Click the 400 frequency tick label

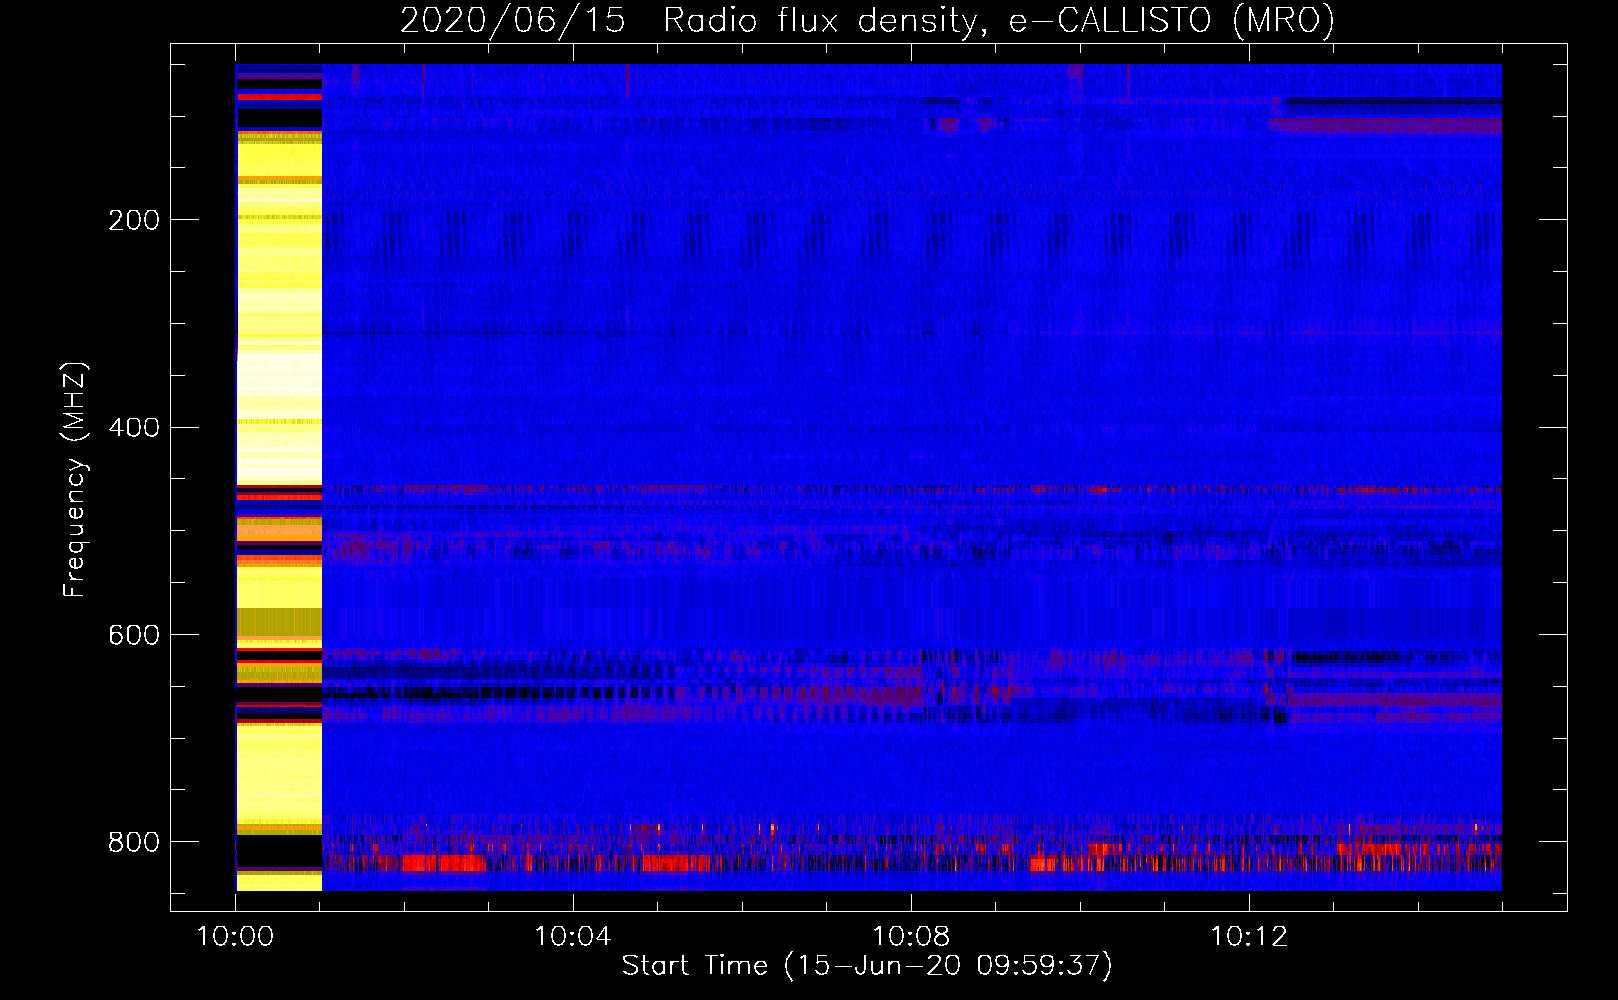133,428
